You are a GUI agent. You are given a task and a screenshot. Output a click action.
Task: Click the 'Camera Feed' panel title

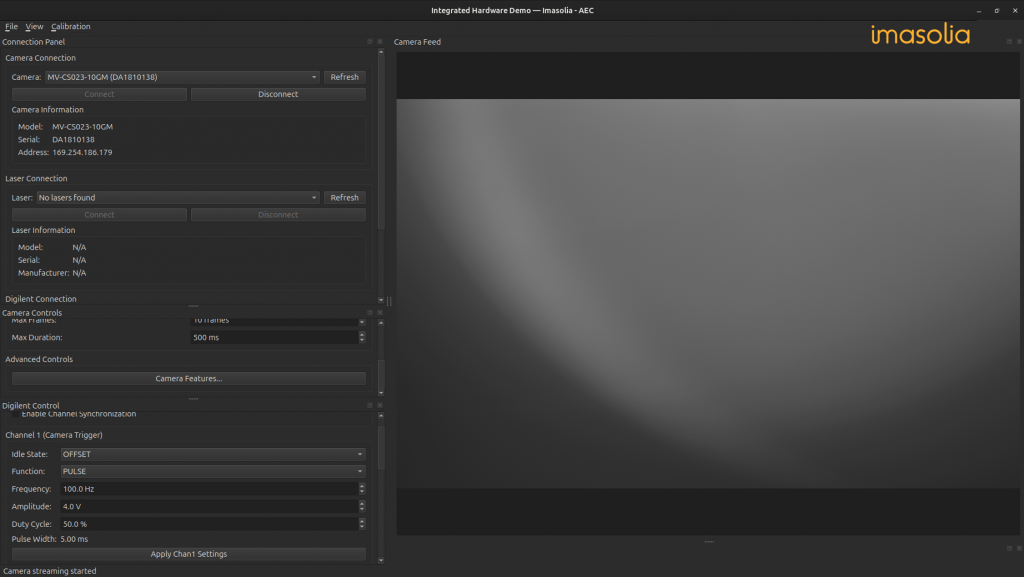pyautogui.click(x=417, y=42)
